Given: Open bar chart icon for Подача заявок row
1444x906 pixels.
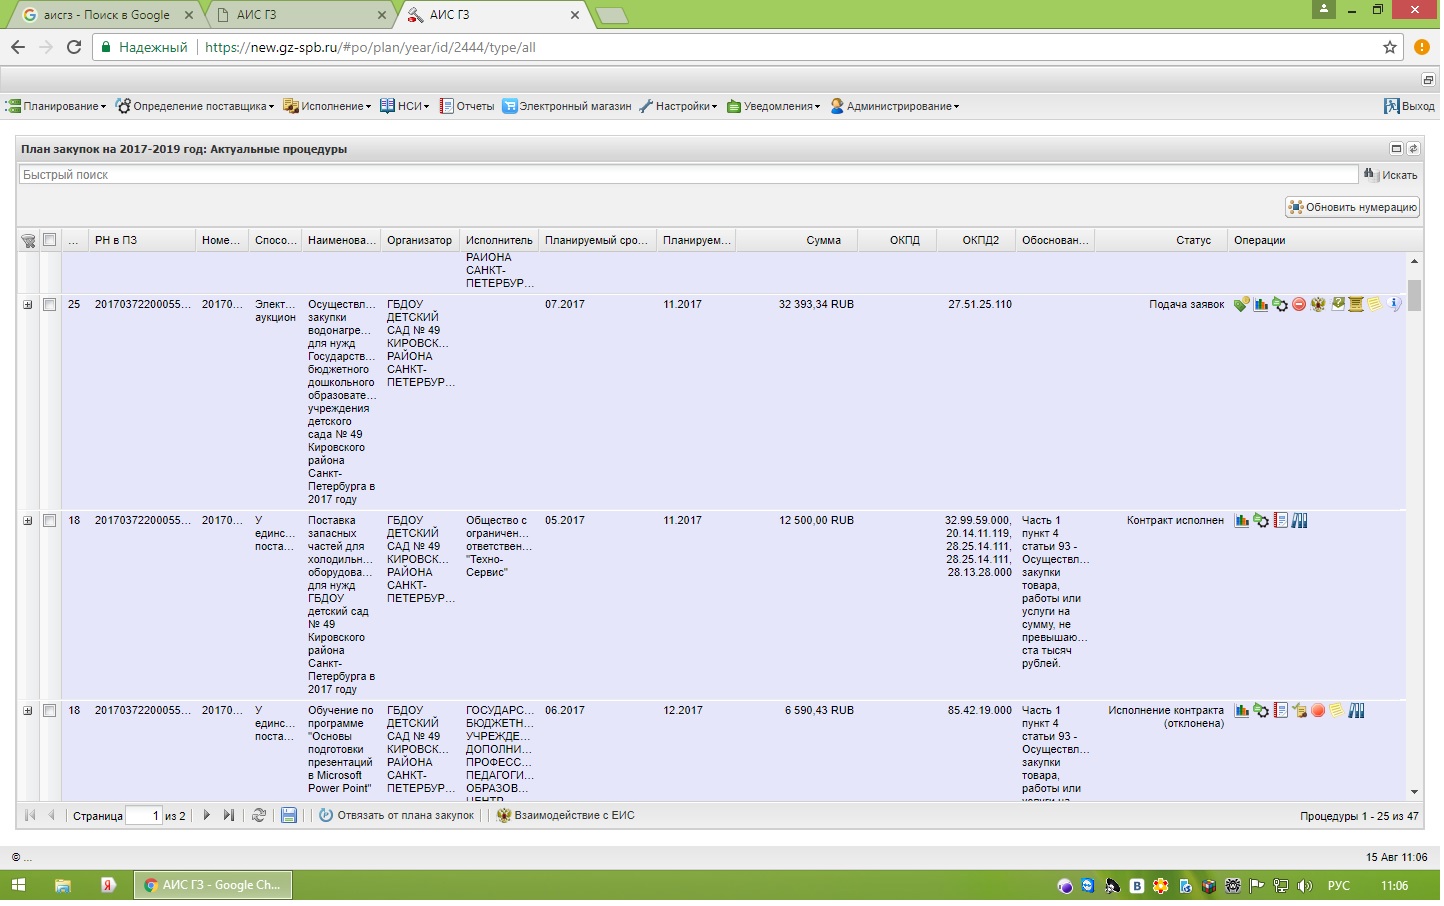Looking at the screenshot, I should coord(1261,305).
